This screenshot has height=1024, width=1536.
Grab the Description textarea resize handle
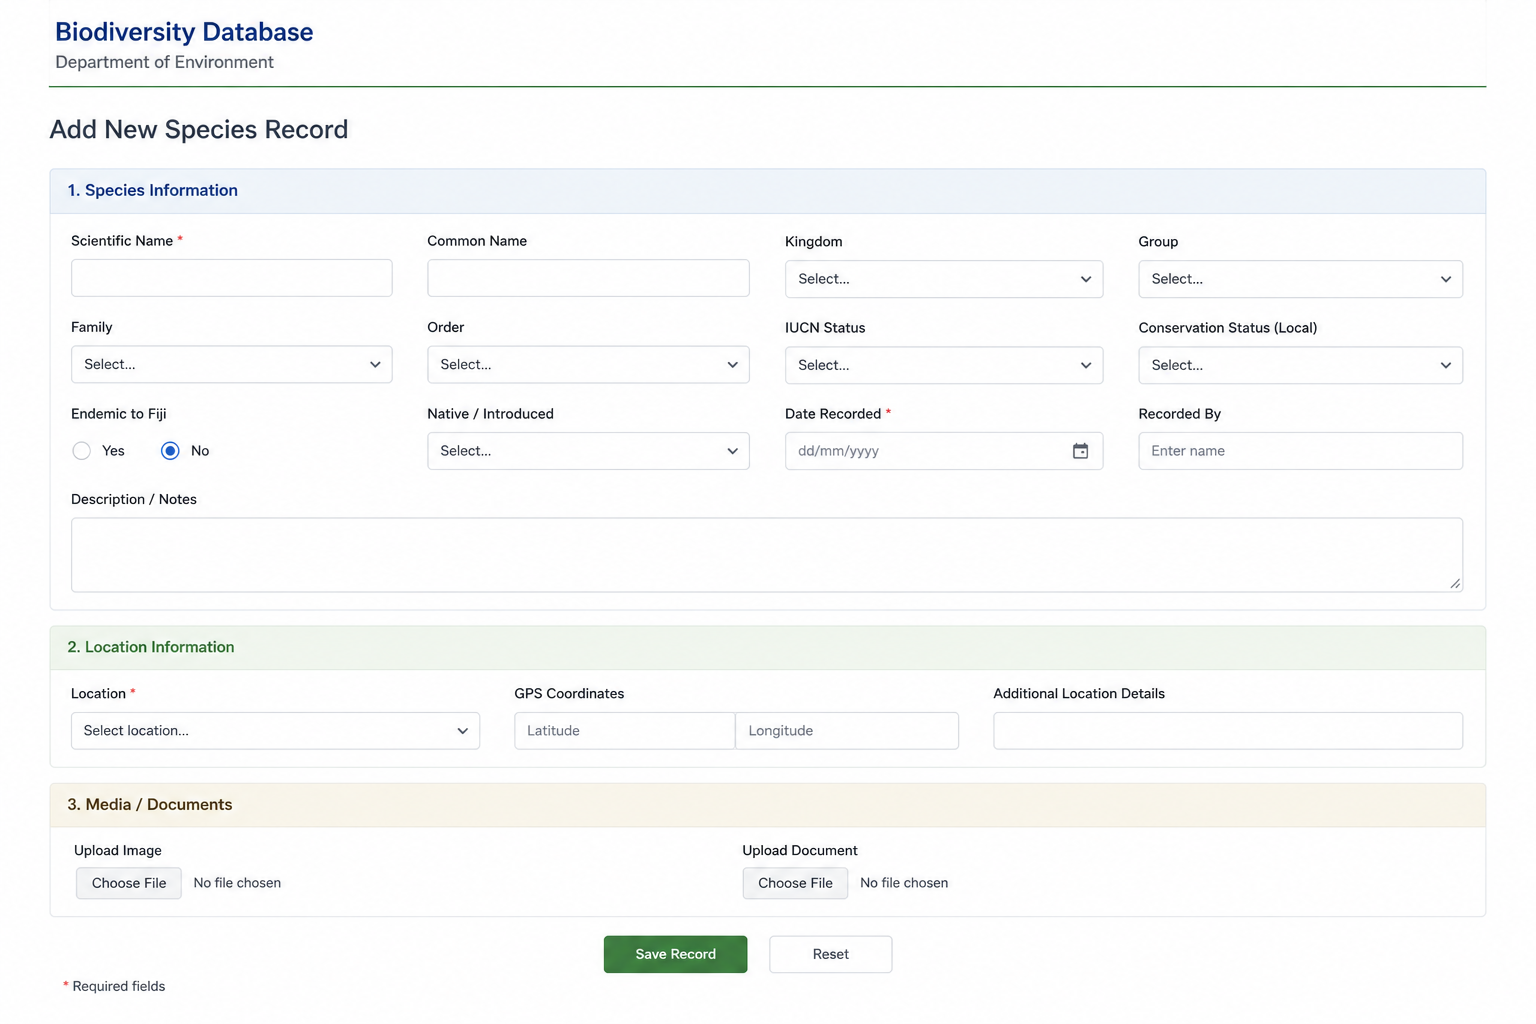(1455, 583)
